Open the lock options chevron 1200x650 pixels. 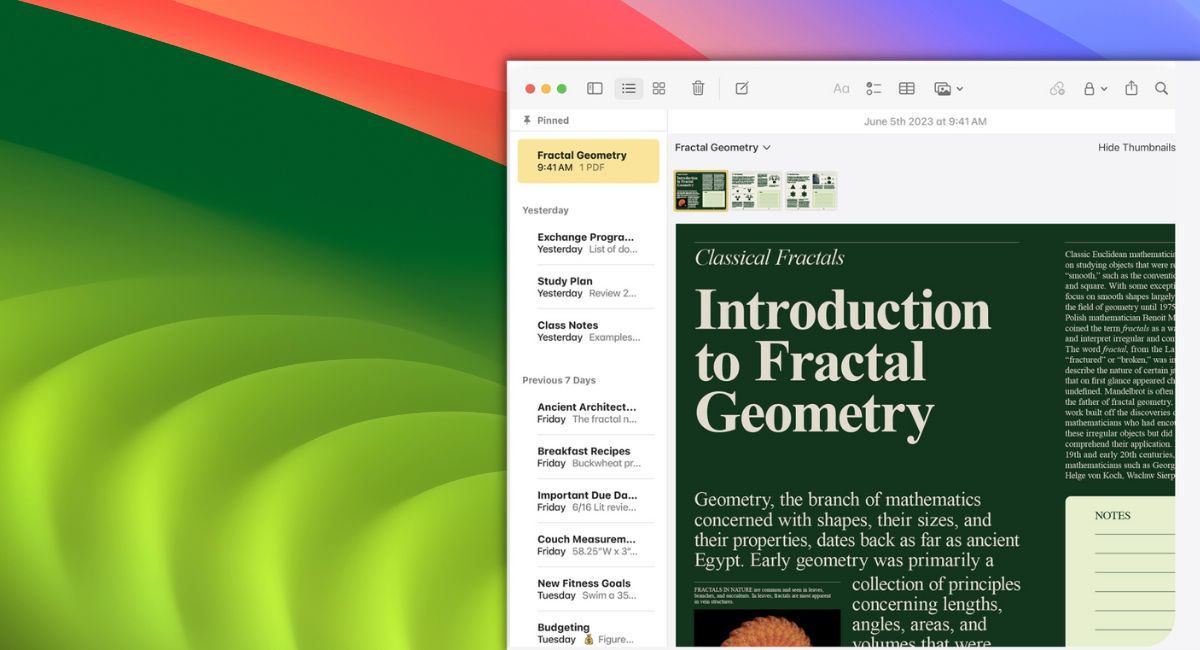(1105, 88)
